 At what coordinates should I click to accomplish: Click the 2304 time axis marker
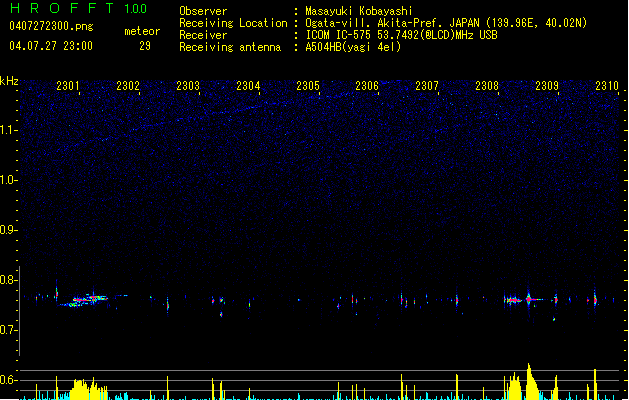(x=248, y=86)
